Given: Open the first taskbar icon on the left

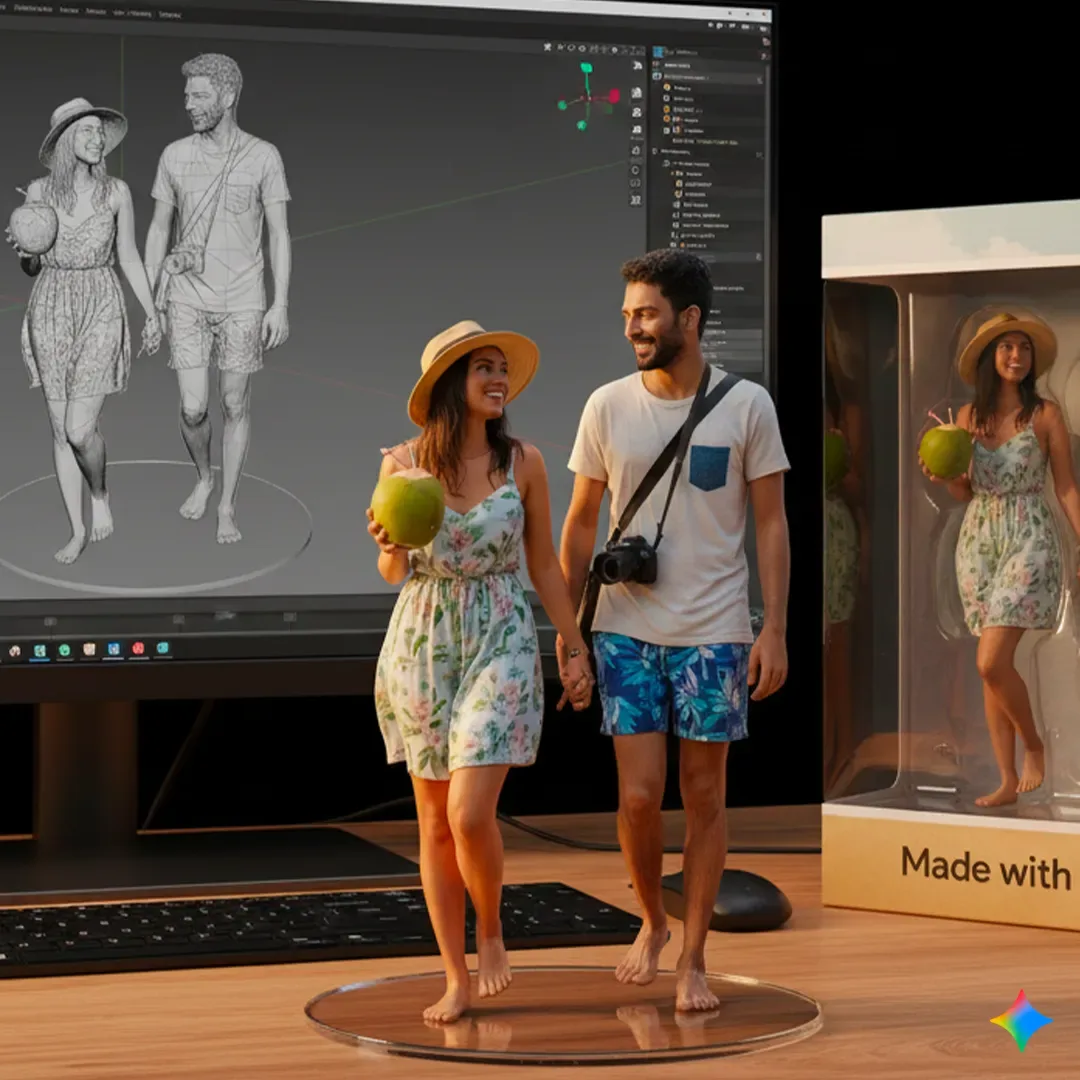Looking at the screenshot, I should point(15,651).
